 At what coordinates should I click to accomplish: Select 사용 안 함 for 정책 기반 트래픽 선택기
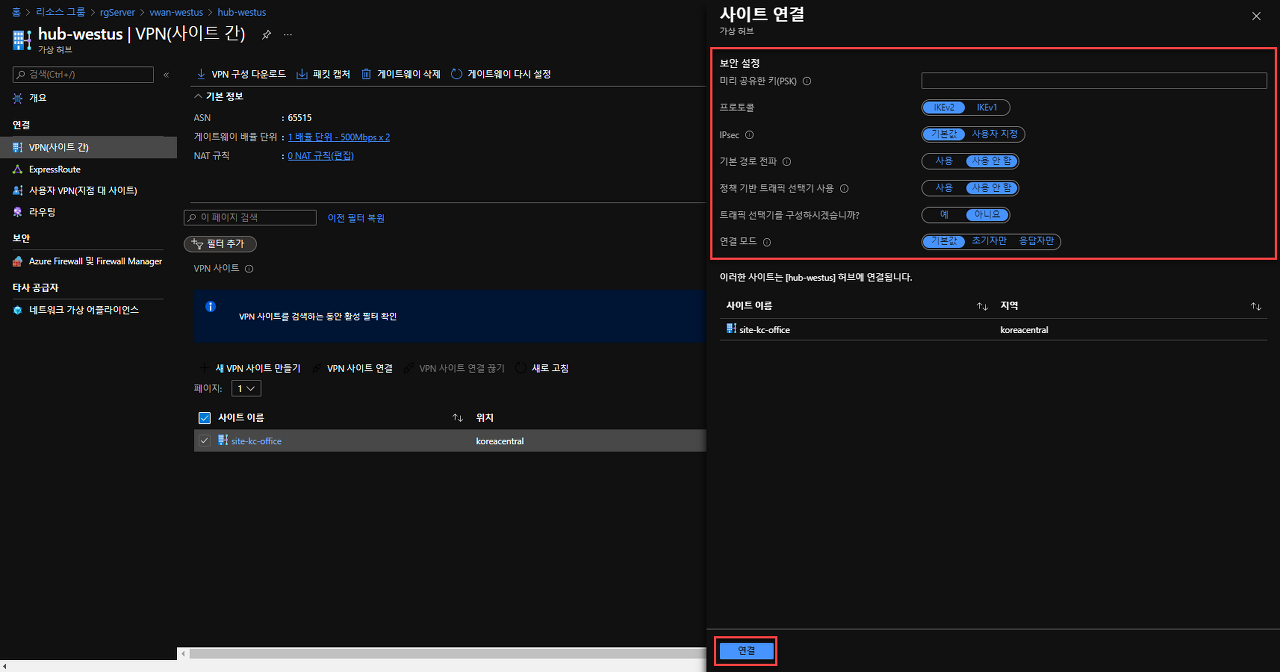[x=992, y=188]
